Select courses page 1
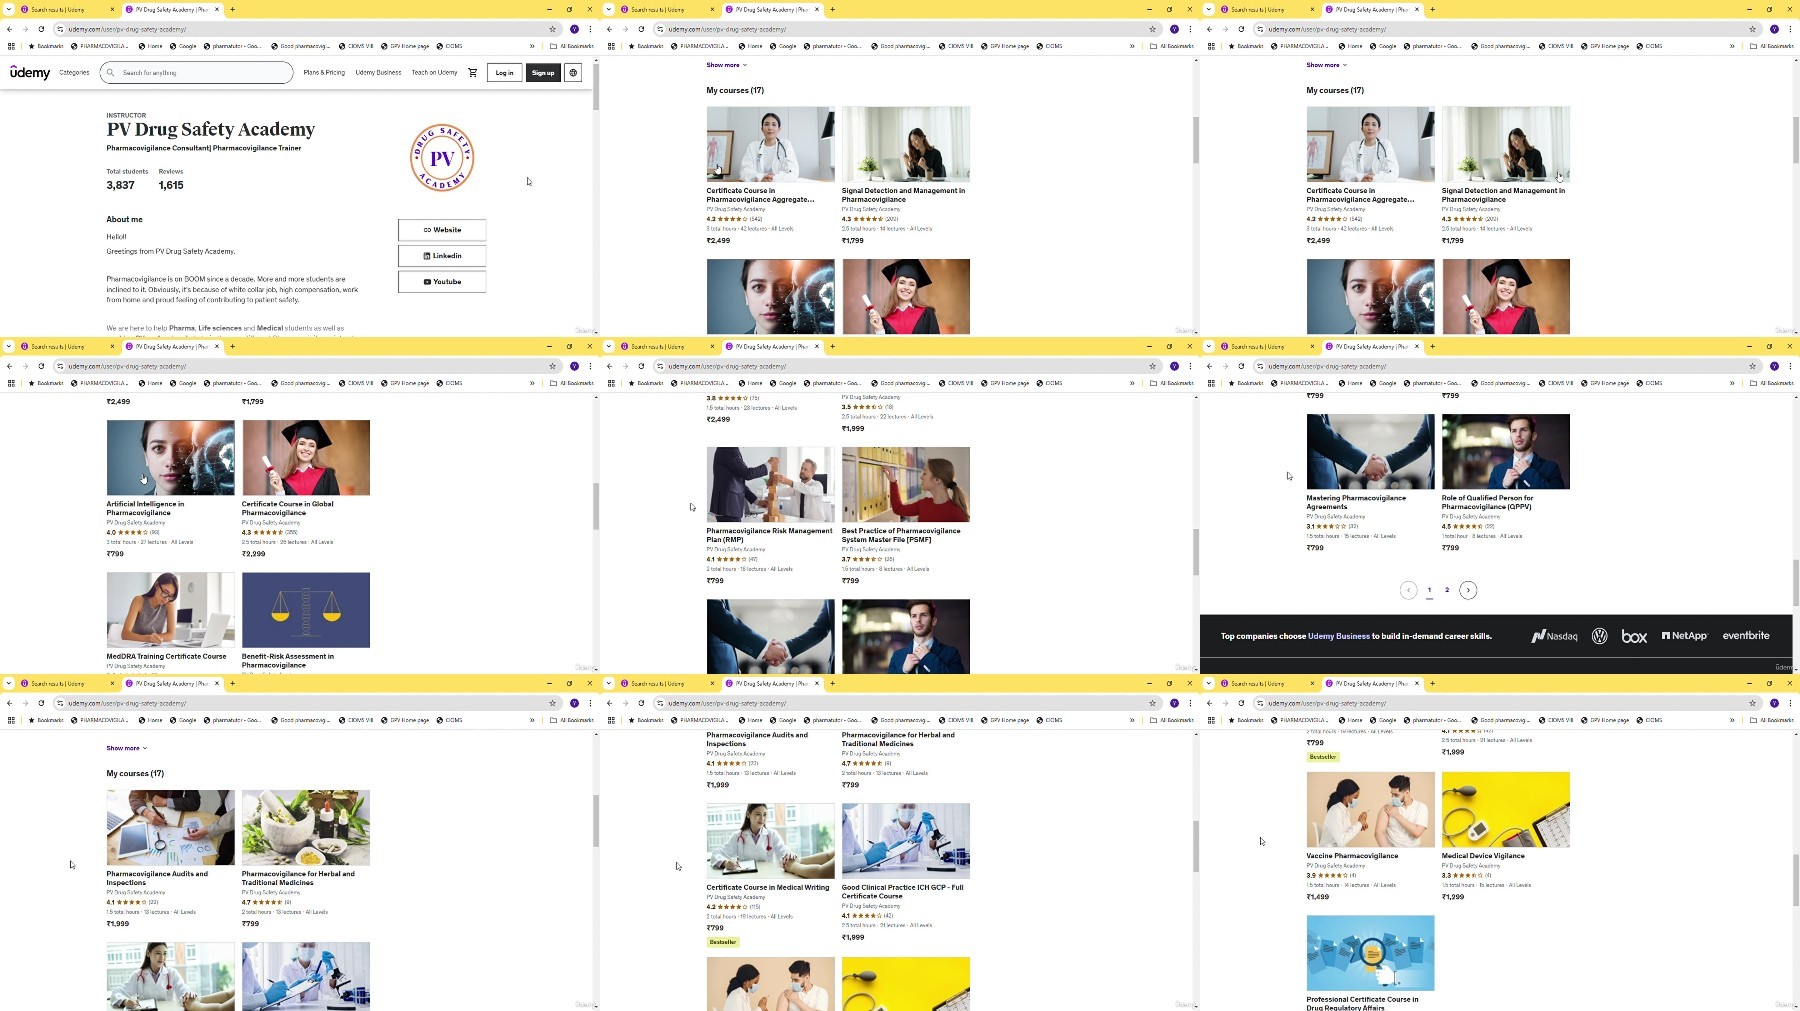The height and width of the screenshot is (1011, 1800). tap(1429, 590)
